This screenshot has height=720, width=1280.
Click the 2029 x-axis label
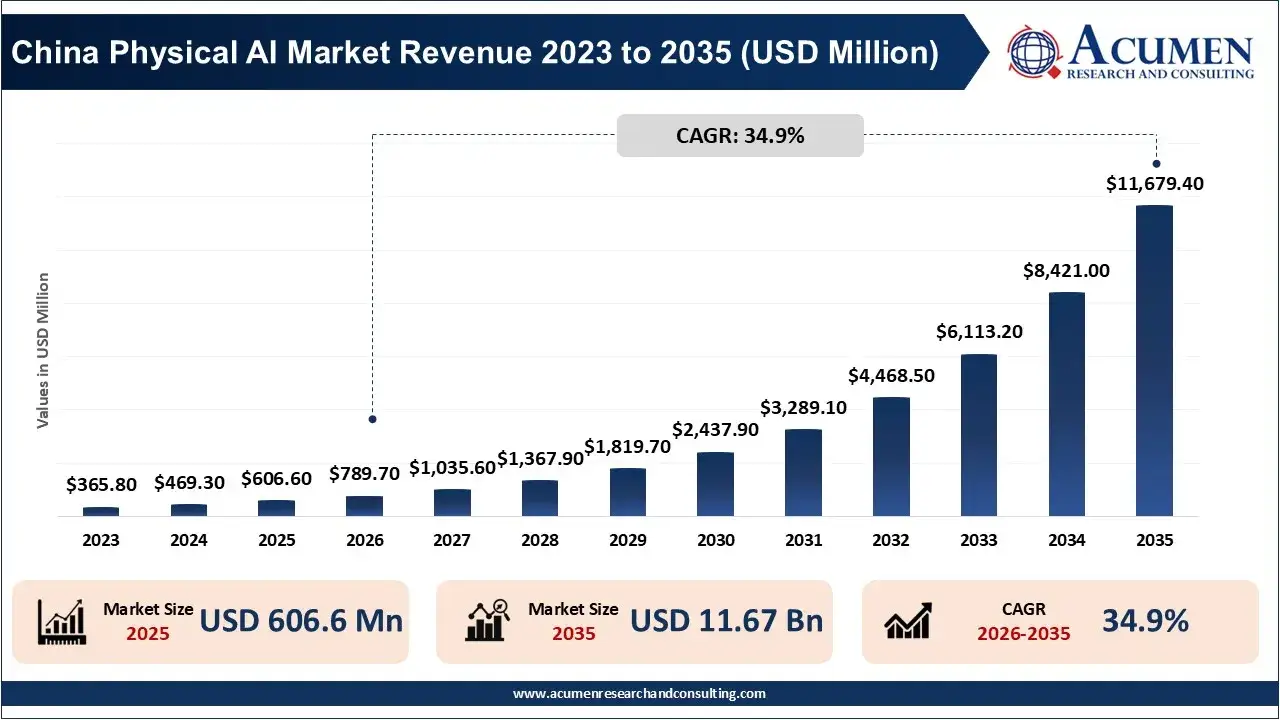(628, 540)
